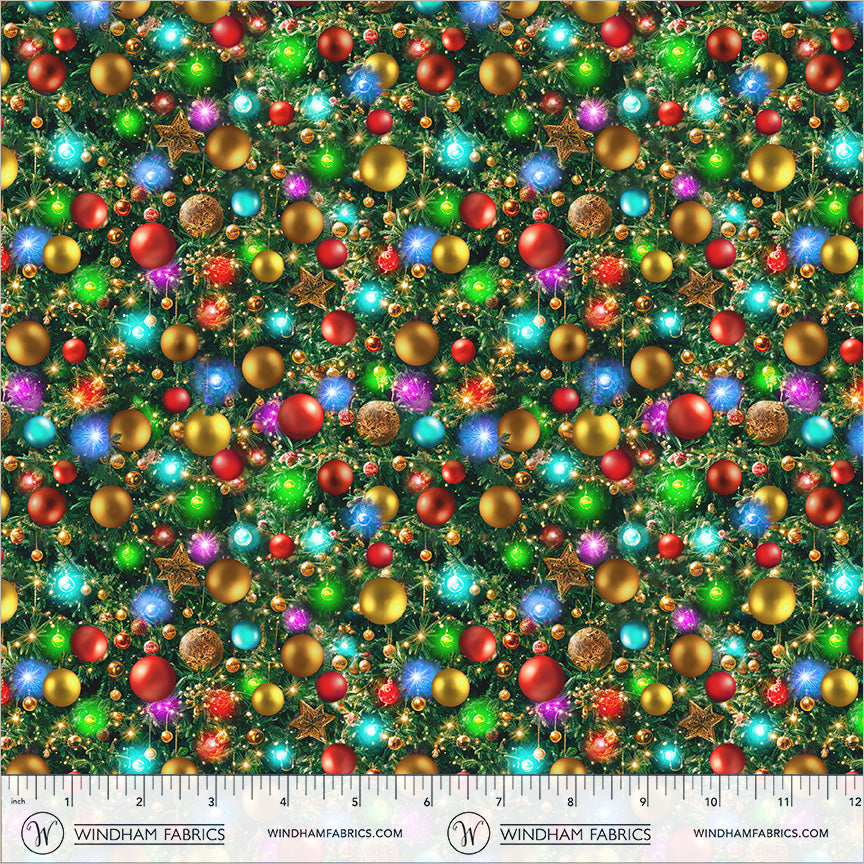
Task: Select the 4 inch ruler mark
Action: point(283,802)
